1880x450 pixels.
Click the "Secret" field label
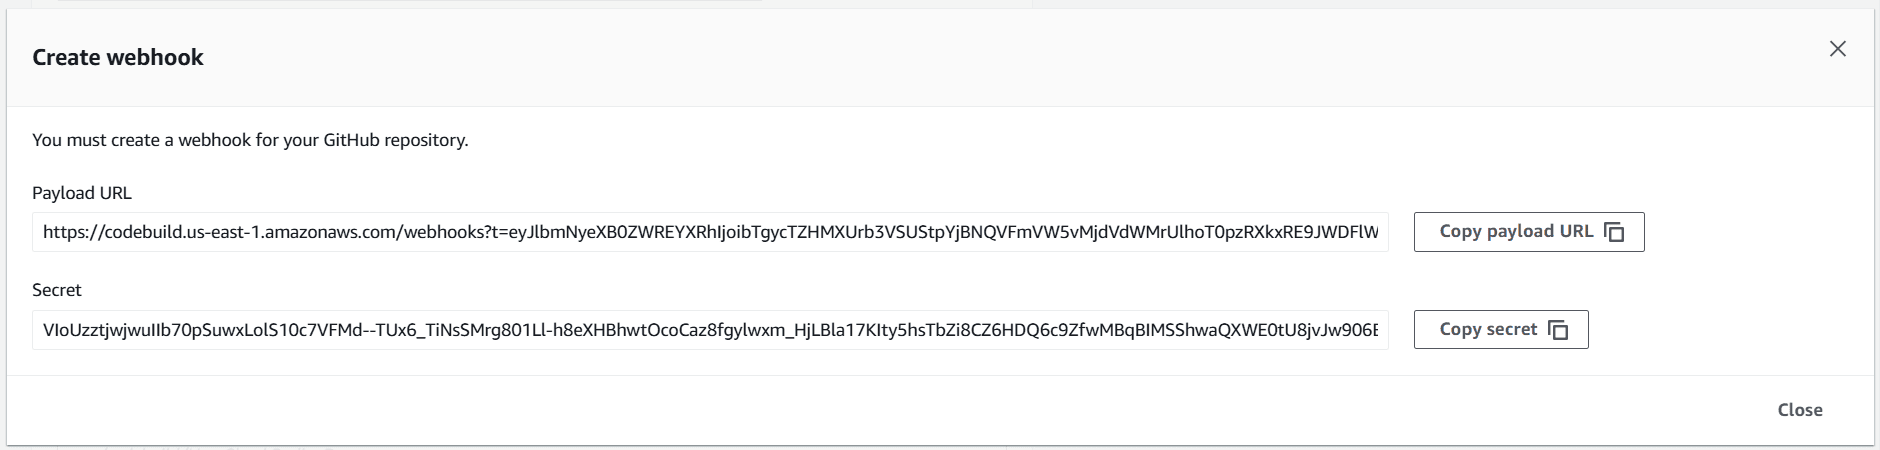[57, 290]
